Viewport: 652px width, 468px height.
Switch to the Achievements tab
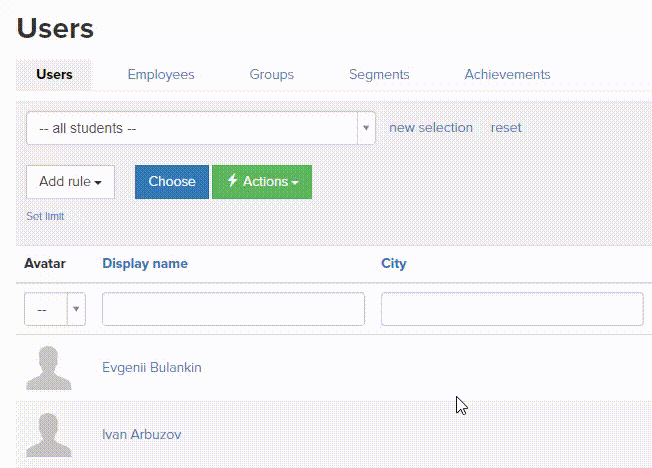[507, 75]
